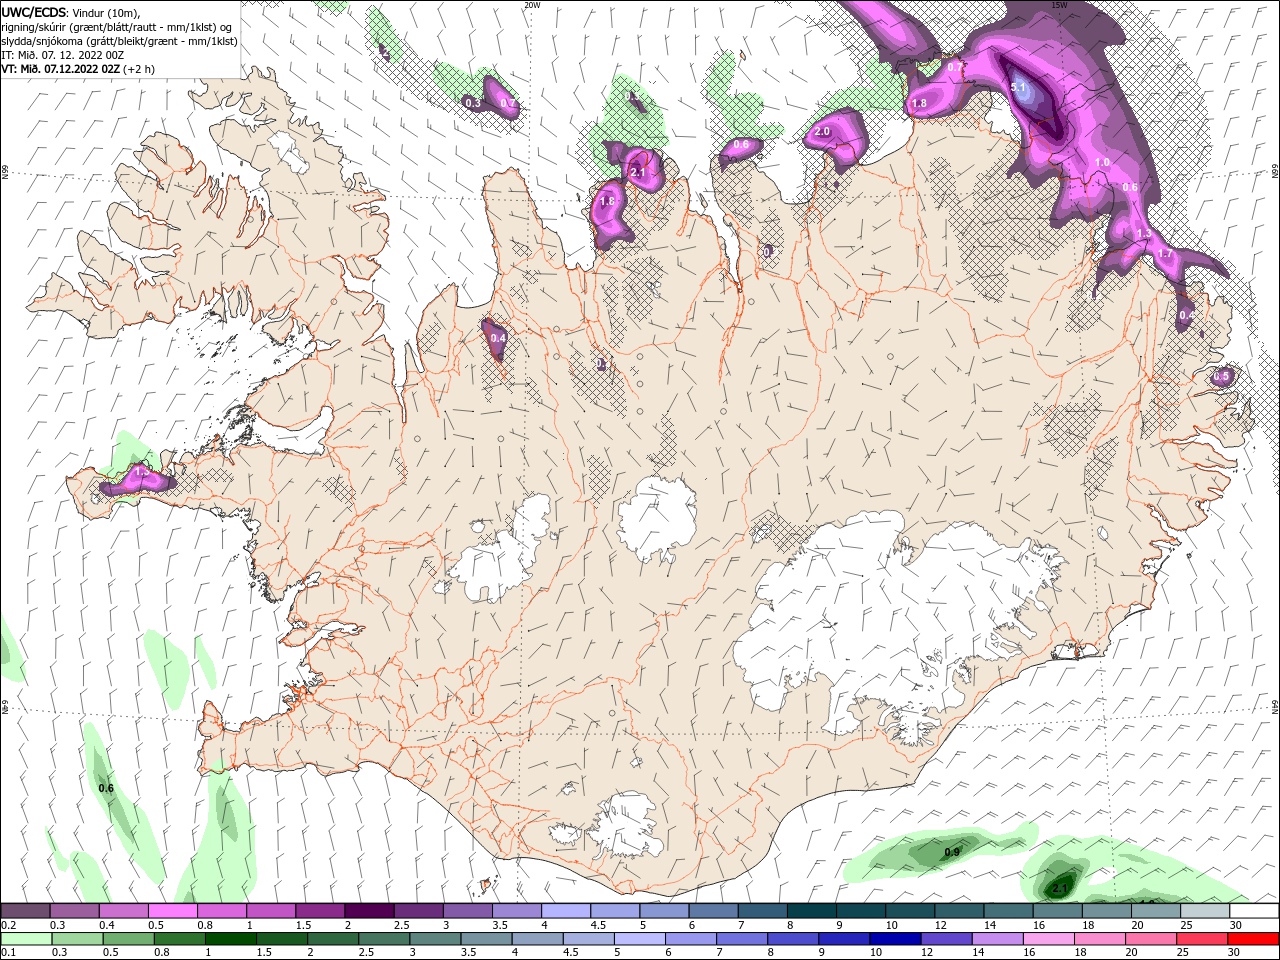Click the 0.2 label on the snow scale
This screenshot has width=1280, height=960.
coord(9,925)
